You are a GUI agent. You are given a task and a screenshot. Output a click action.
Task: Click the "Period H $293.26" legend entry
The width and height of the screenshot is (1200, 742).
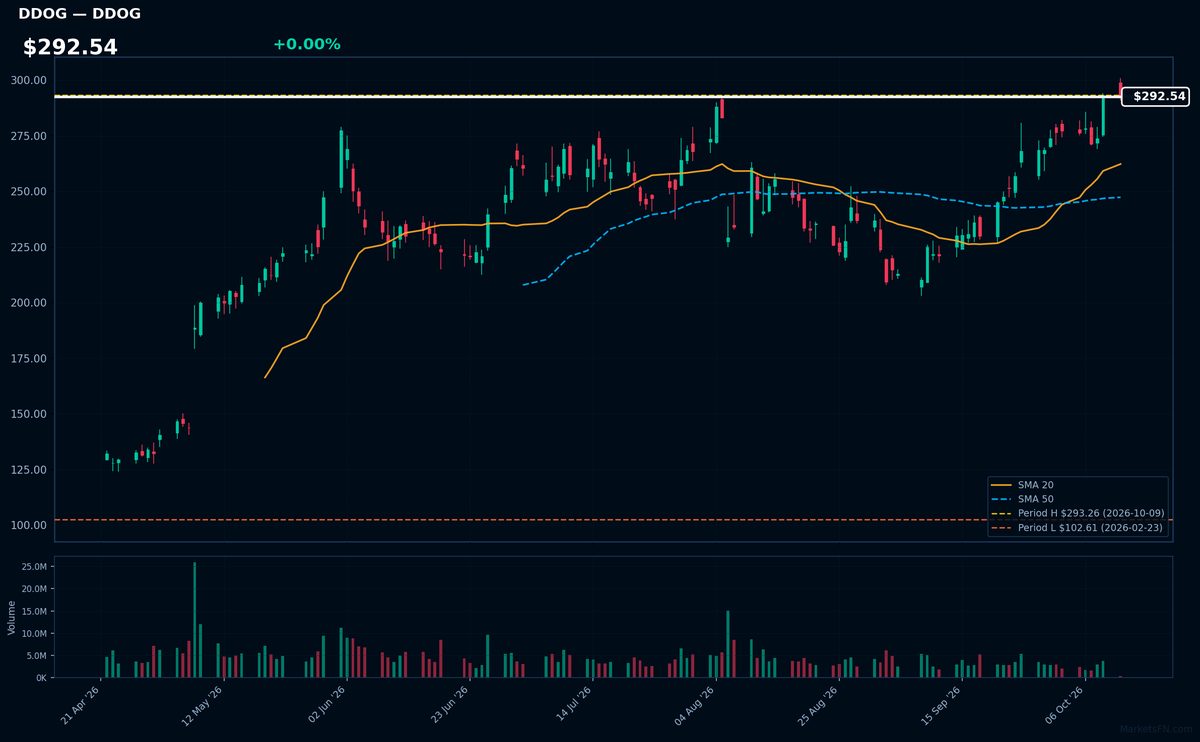click(x=1078, y=513)
